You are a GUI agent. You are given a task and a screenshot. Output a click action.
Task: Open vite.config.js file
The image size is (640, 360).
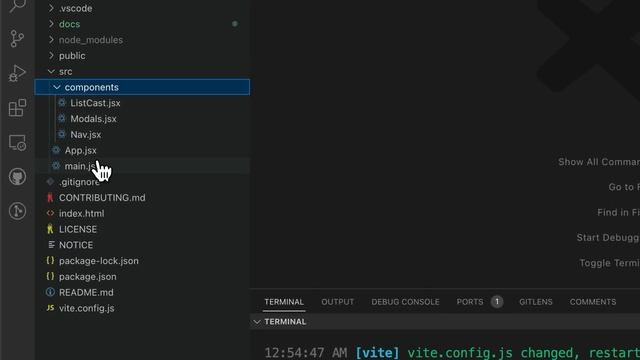pos(142,308)
